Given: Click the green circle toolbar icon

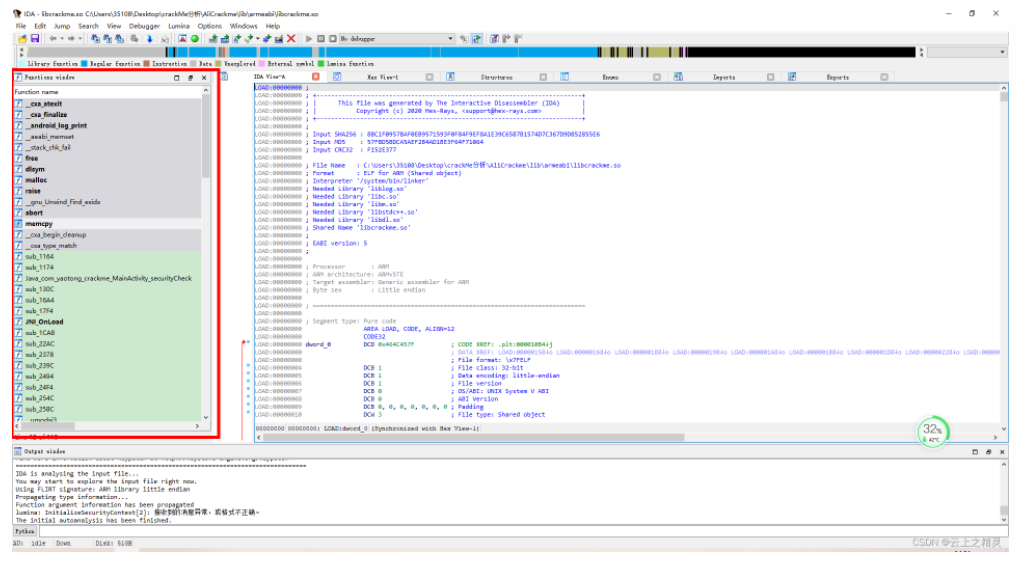Looking at the screenshot, I should click(x=194, y=39).
